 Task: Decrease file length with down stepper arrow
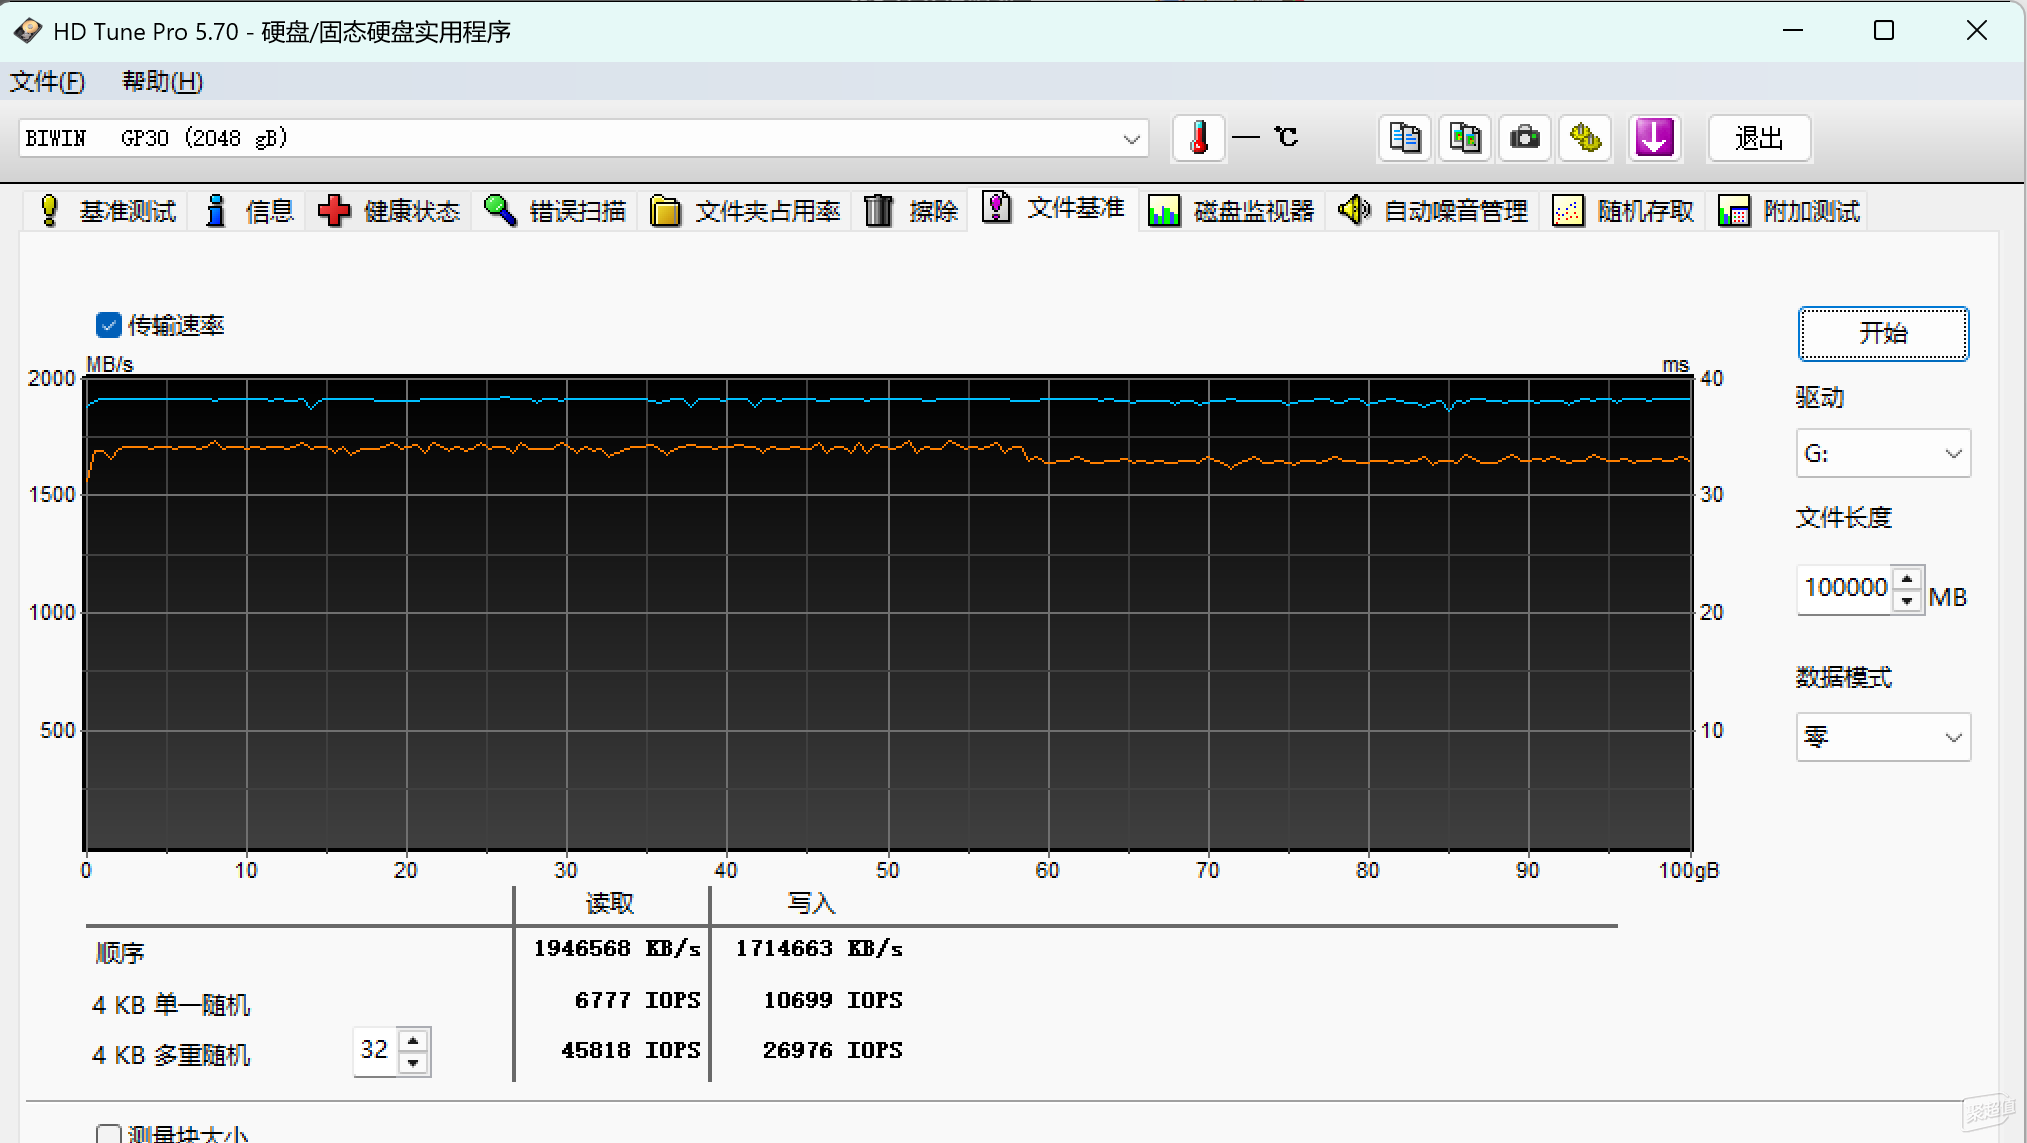pyautogui.click(x=1907, y=601)
